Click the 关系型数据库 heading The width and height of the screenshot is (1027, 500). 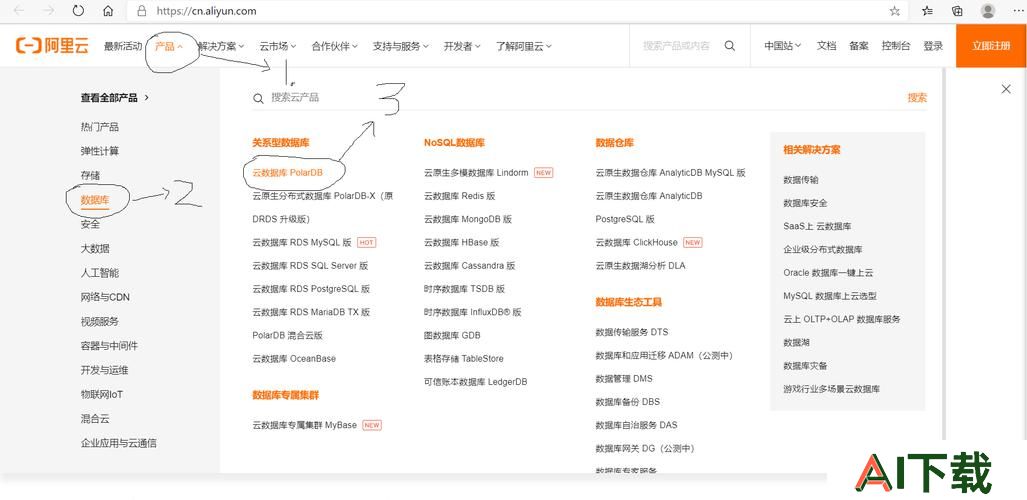click(x=281, y=142)
